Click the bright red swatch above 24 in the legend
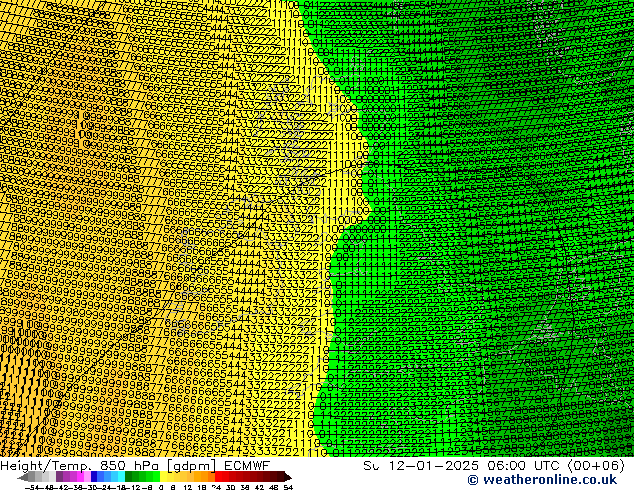Image resolution: width=634 pixels, height=490 pixels. [x=218, y=476]
